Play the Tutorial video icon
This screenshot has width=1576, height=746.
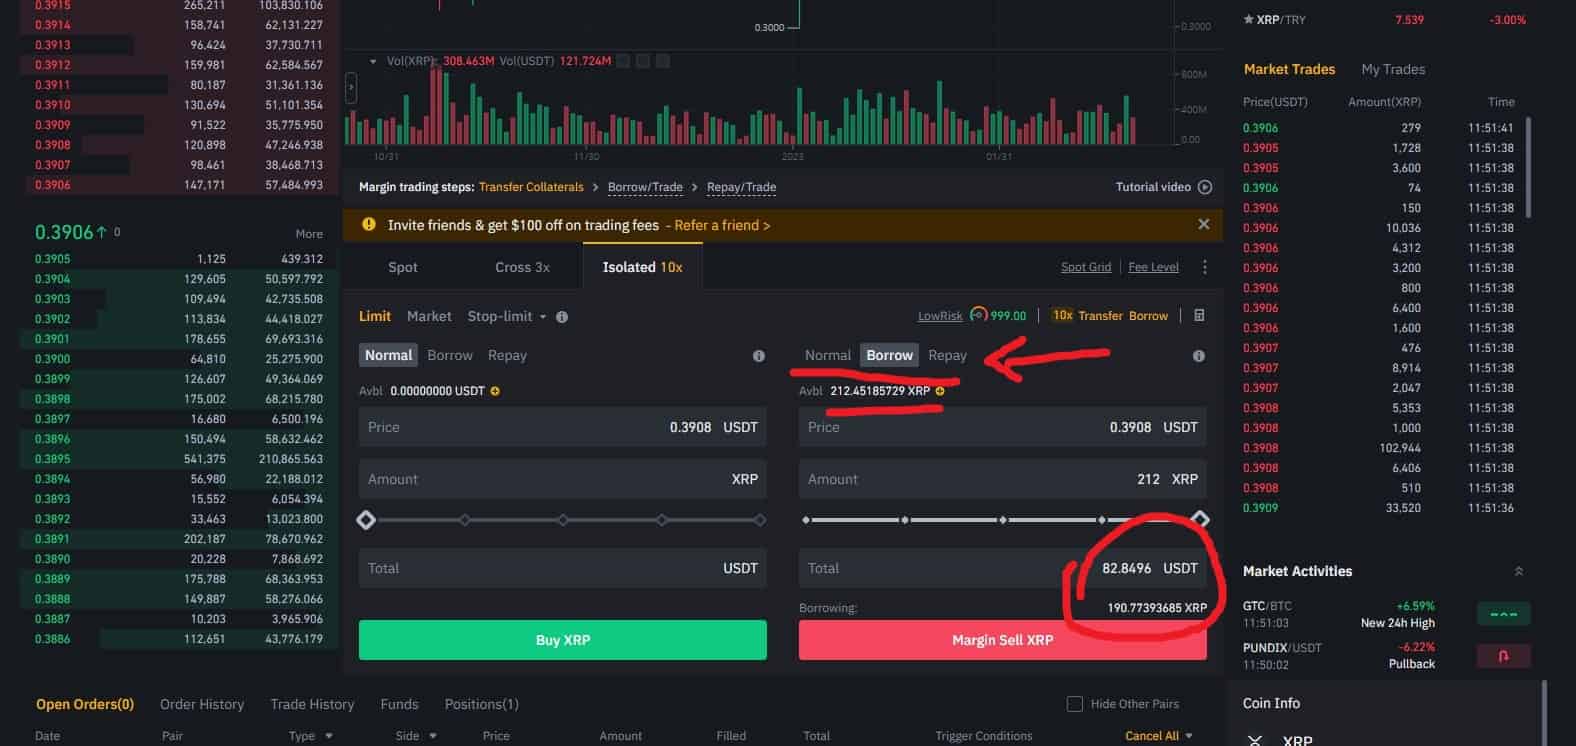coord(1204,187)
